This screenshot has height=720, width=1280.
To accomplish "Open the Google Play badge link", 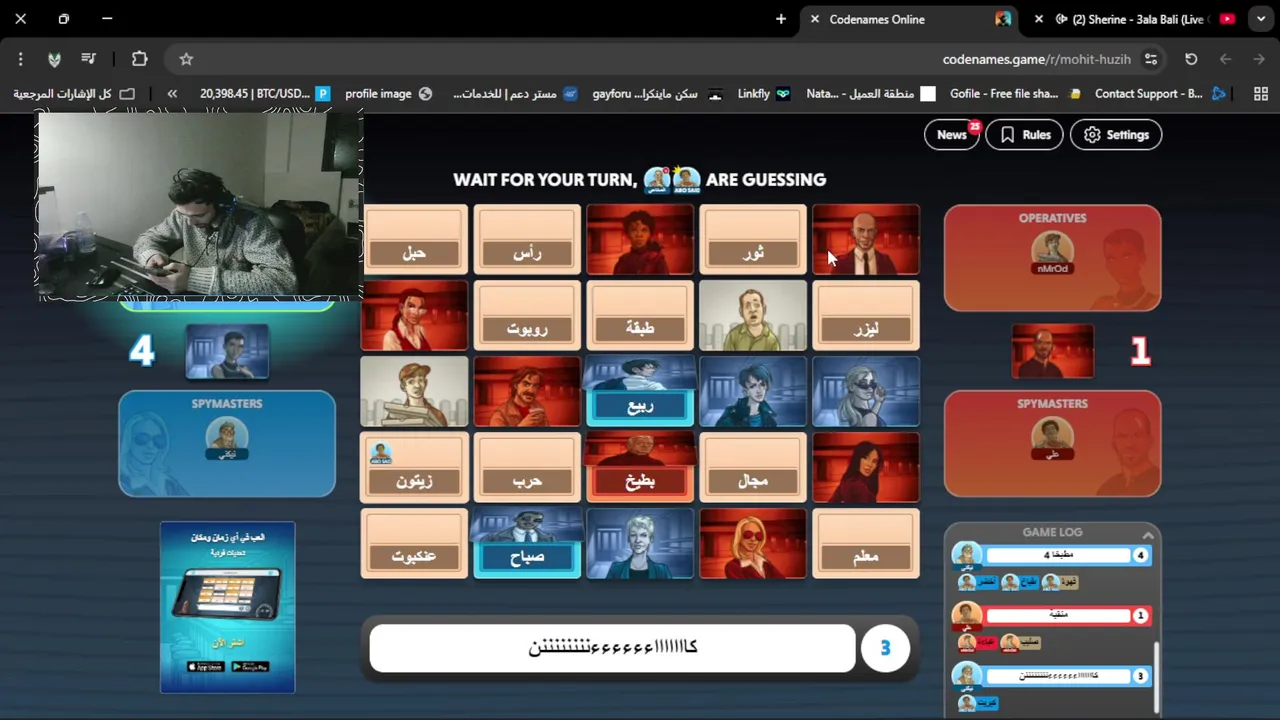I will pos(250,667).
